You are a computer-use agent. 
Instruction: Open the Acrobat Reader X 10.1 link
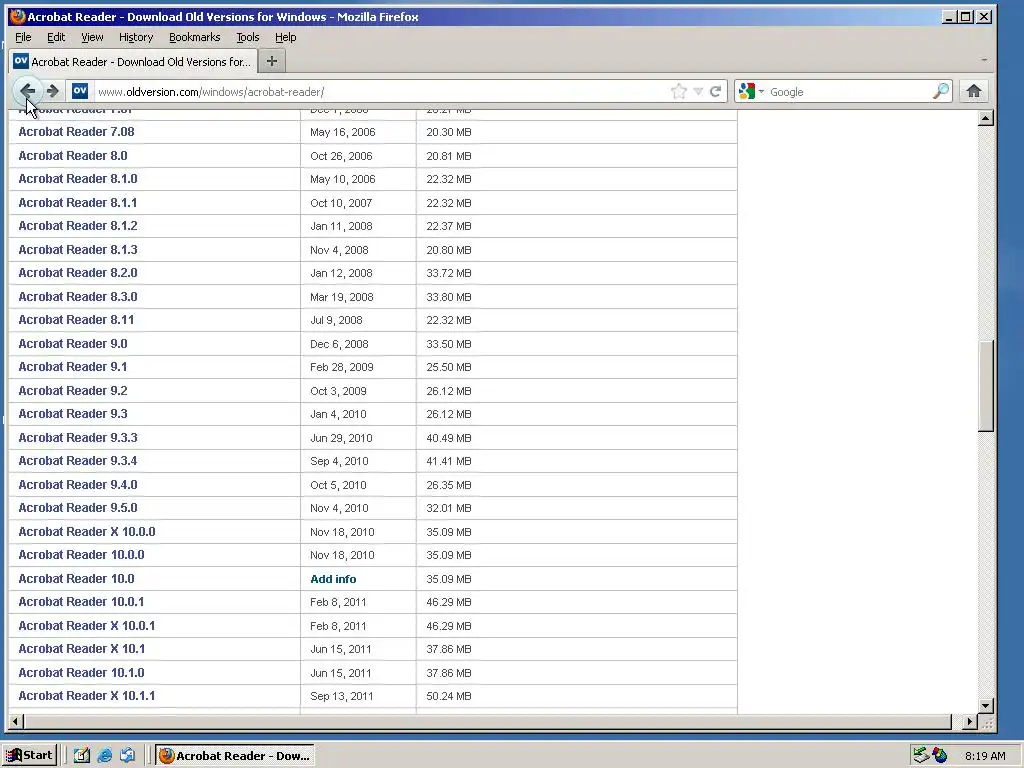(x=82, y=649)
